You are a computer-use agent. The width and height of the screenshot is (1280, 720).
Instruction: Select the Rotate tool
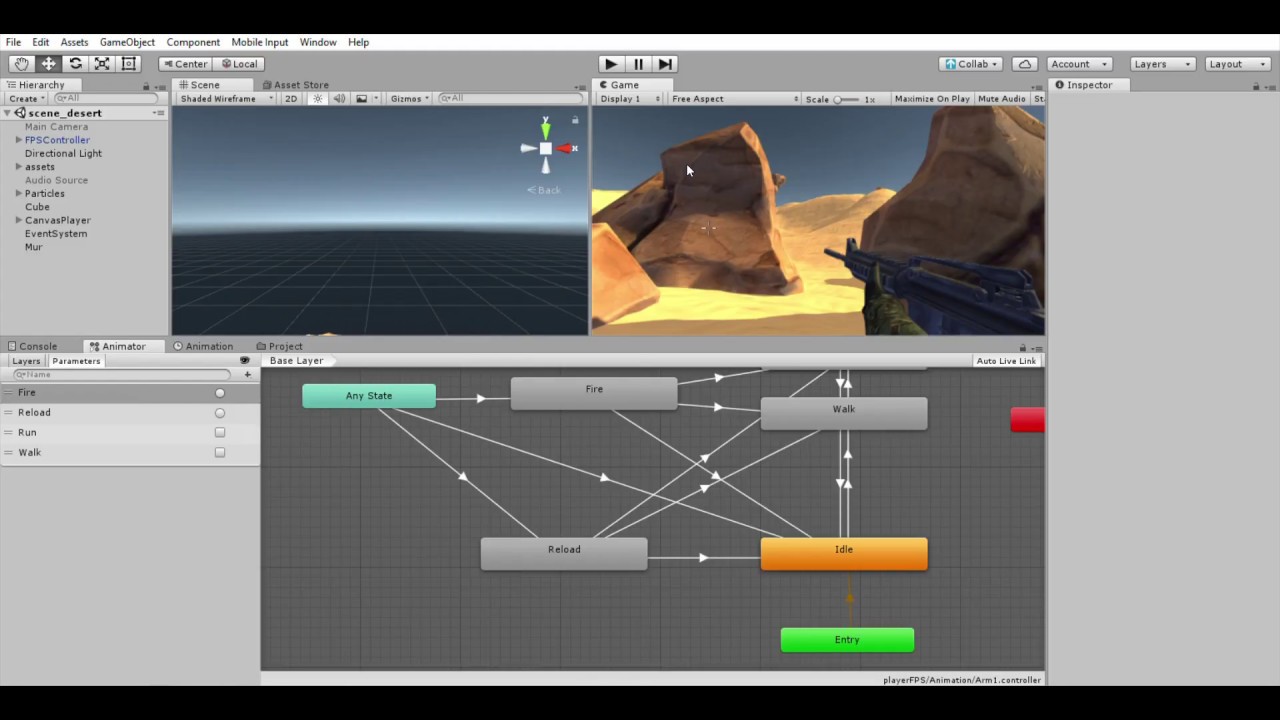click(75, 64)
